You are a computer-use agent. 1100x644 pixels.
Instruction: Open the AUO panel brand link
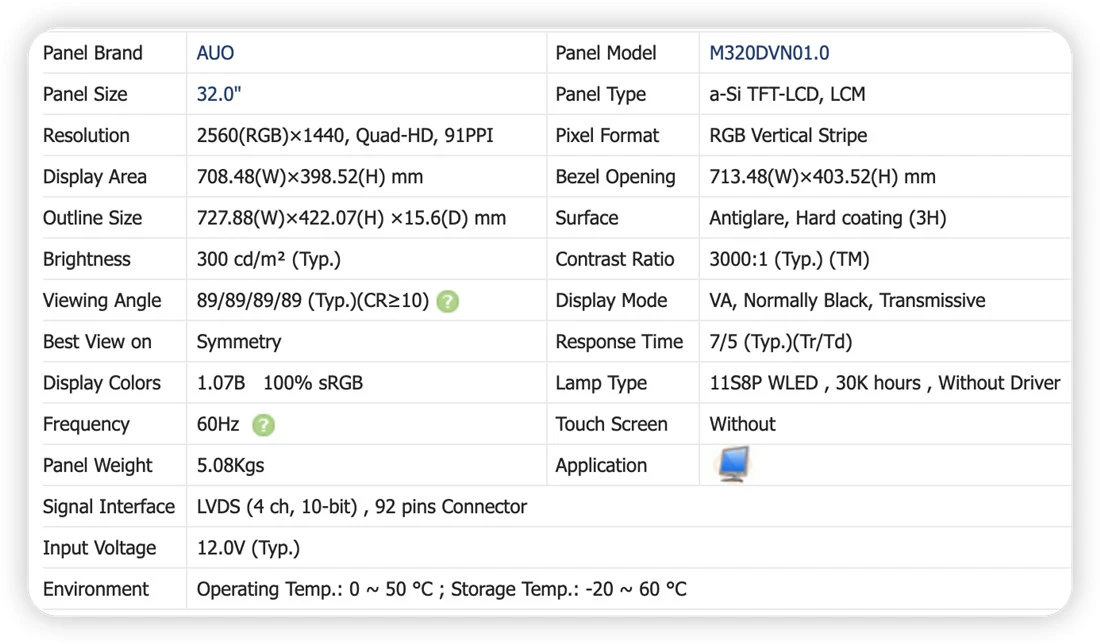pos(215,53)
